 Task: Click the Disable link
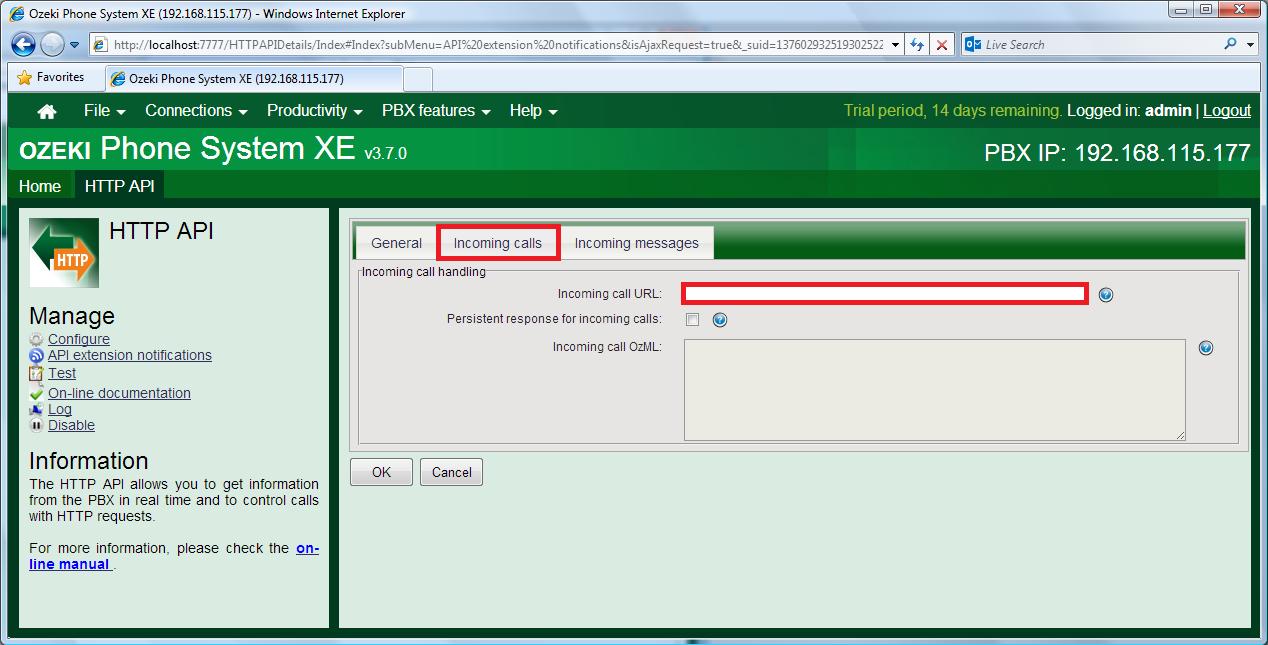pos(71,425)
